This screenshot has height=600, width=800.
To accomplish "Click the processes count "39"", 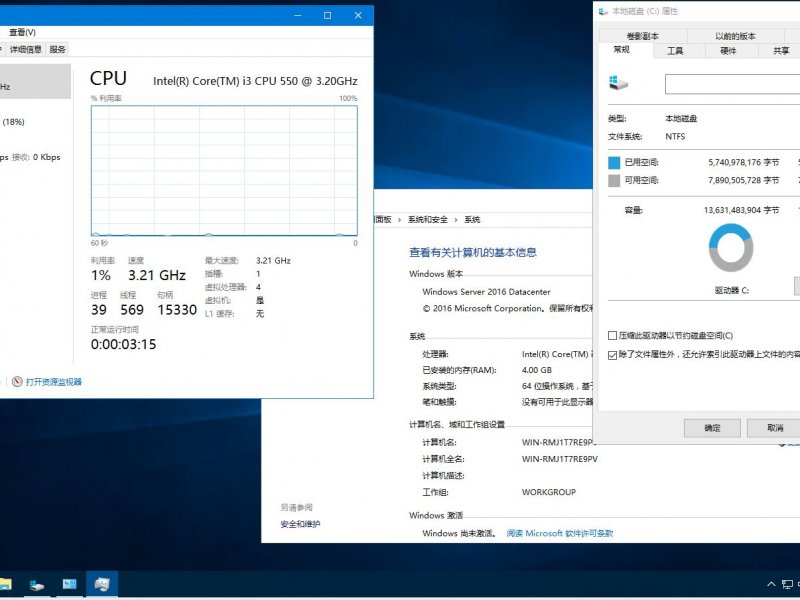I will [99, 310].
